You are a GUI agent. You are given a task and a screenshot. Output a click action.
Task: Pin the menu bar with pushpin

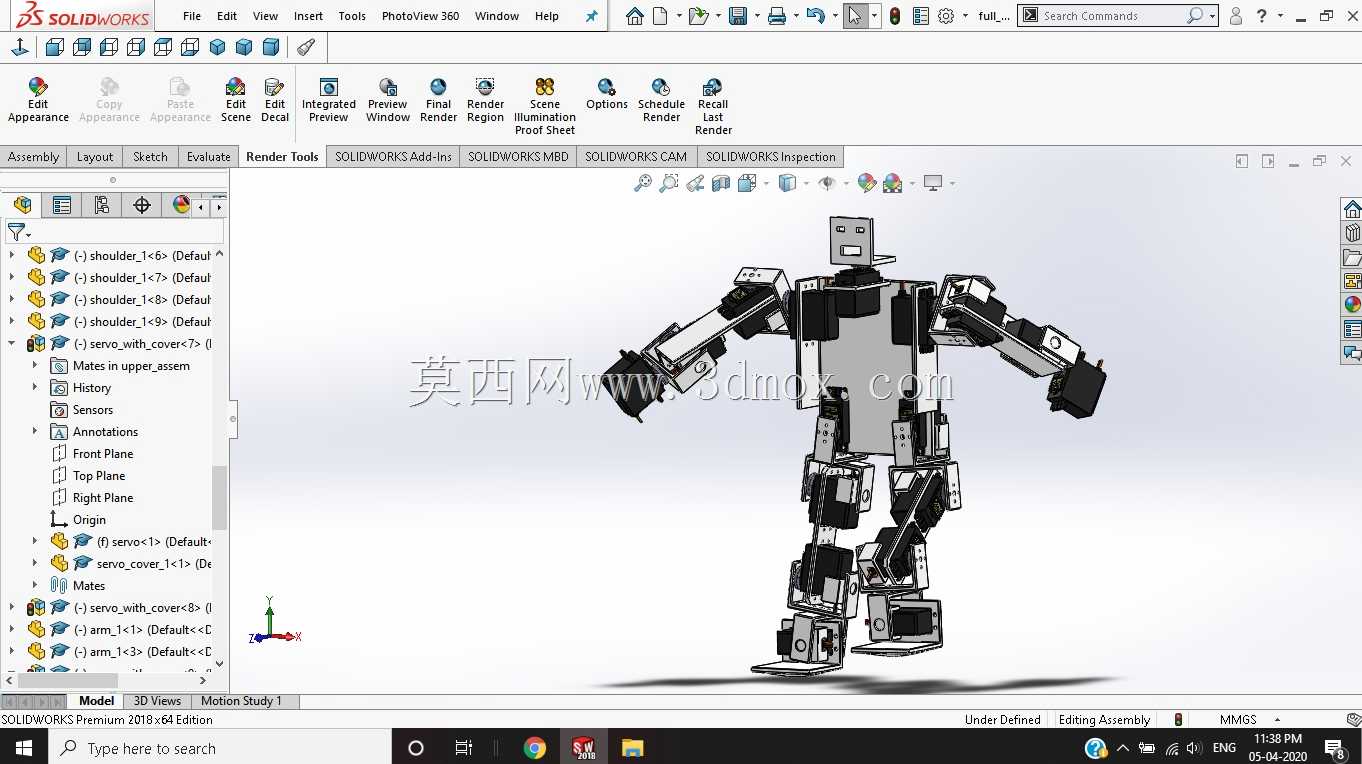point(591,16)
